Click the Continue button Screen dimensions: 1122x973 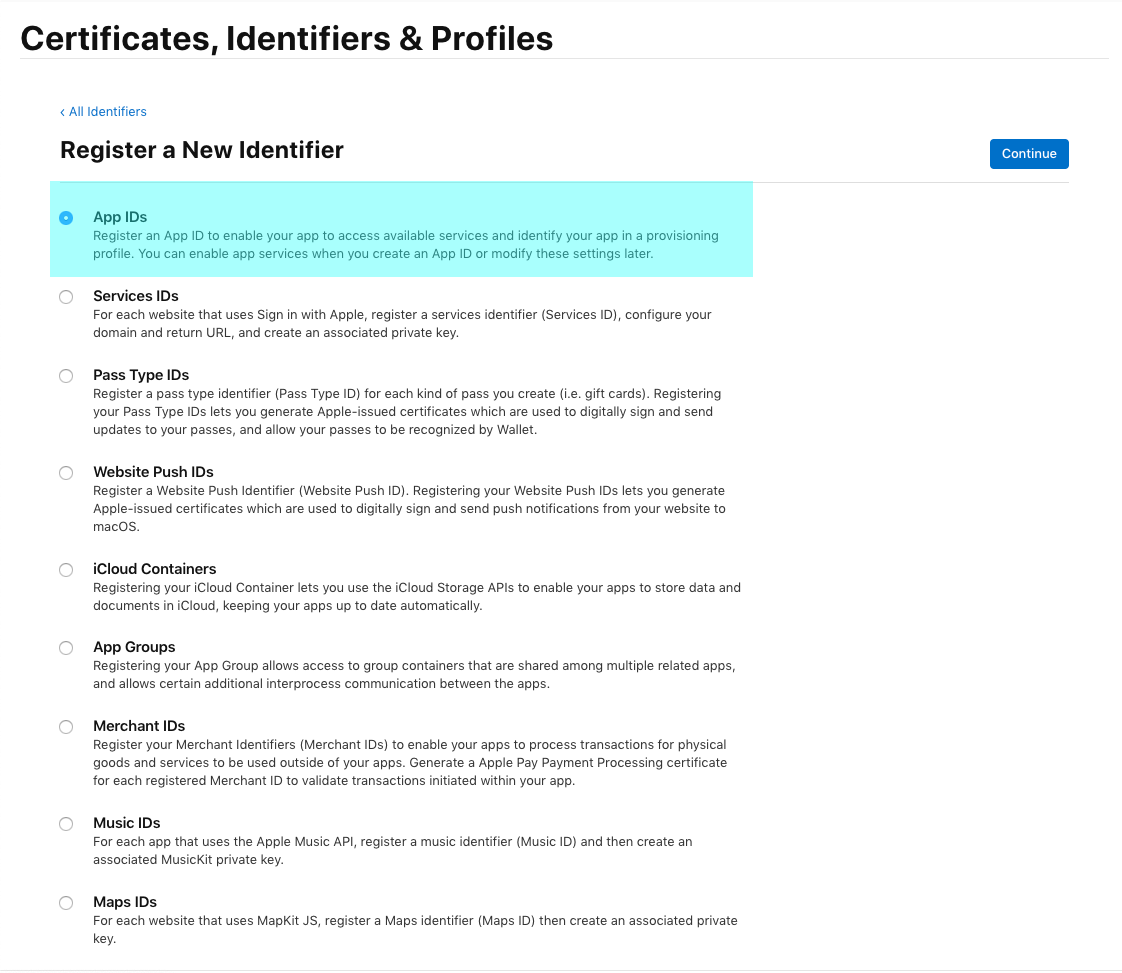pos(1029,154)
